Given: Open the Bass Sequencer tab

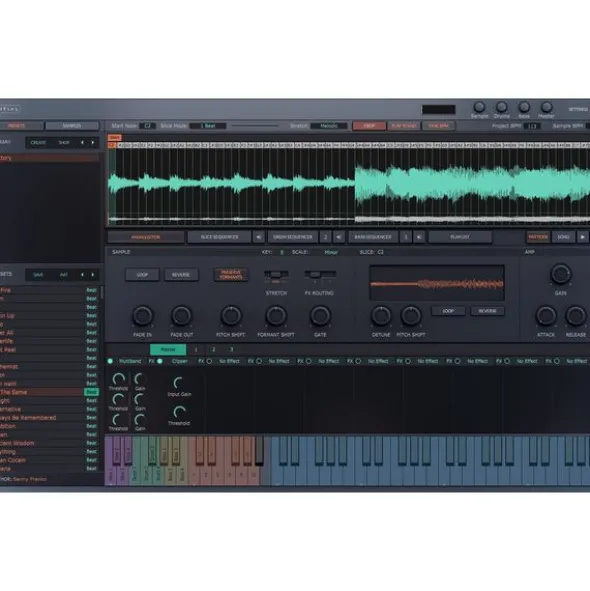Looking at the screenshot, I should (x=373, y=237).
